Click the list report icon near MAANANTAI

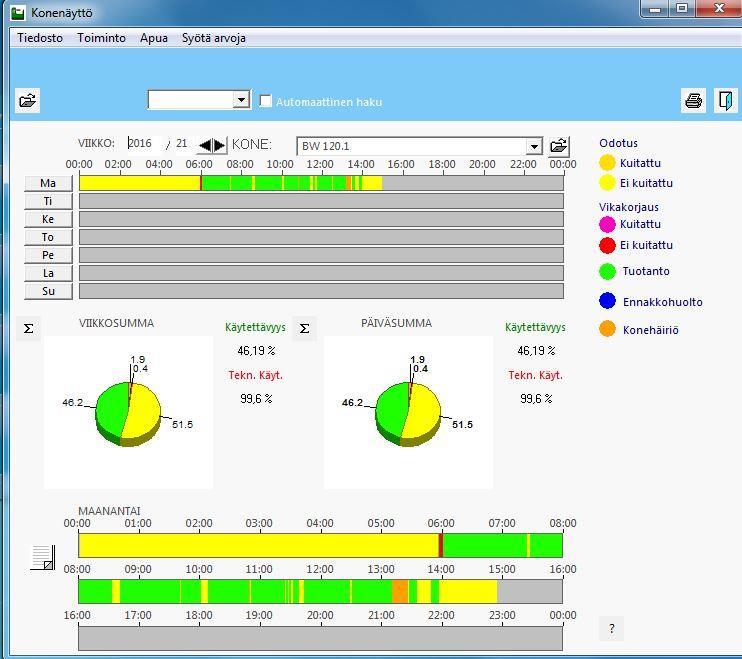(x=43, y=557)
